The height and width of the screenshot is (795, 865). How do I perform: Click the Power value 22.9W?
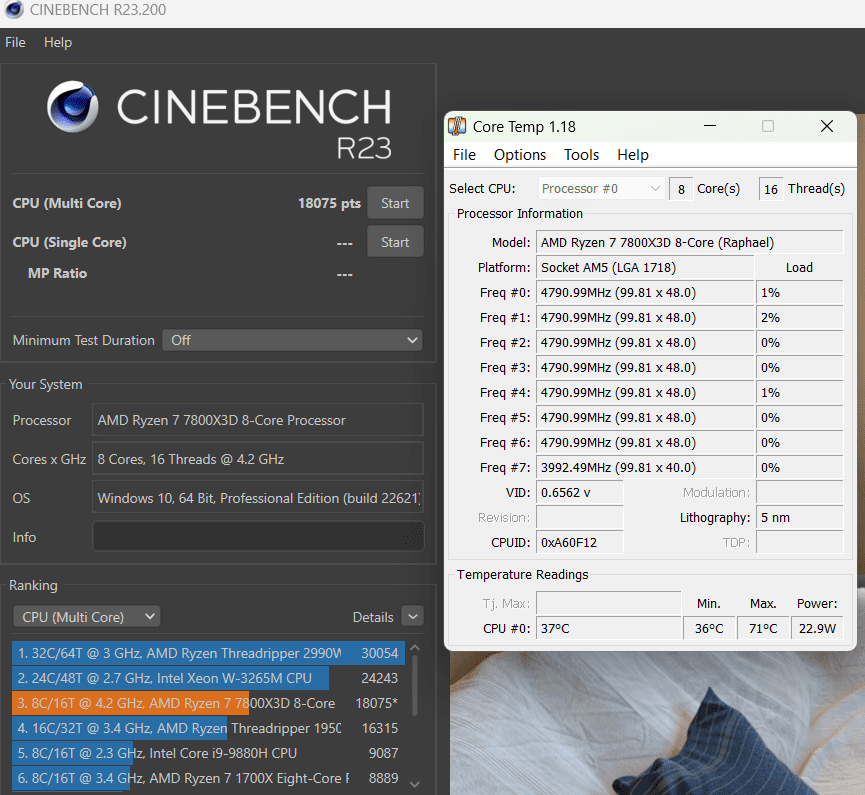click(x=817, y=628)
